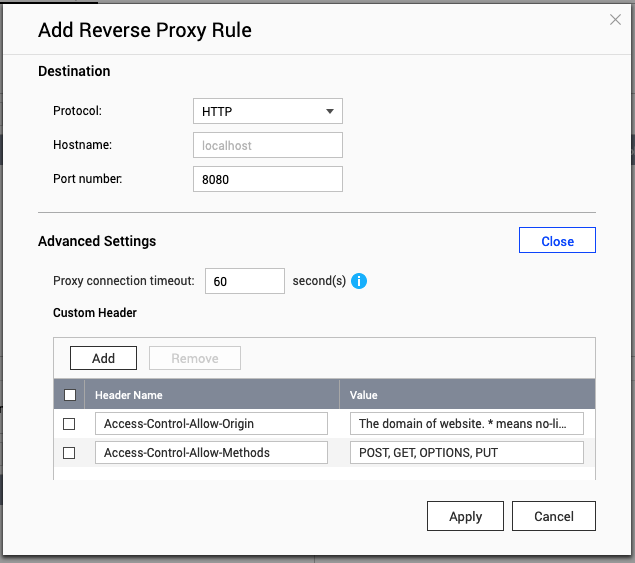
Task: Cancel the reverse proxy rule dialog
Action: pos(553,516)
